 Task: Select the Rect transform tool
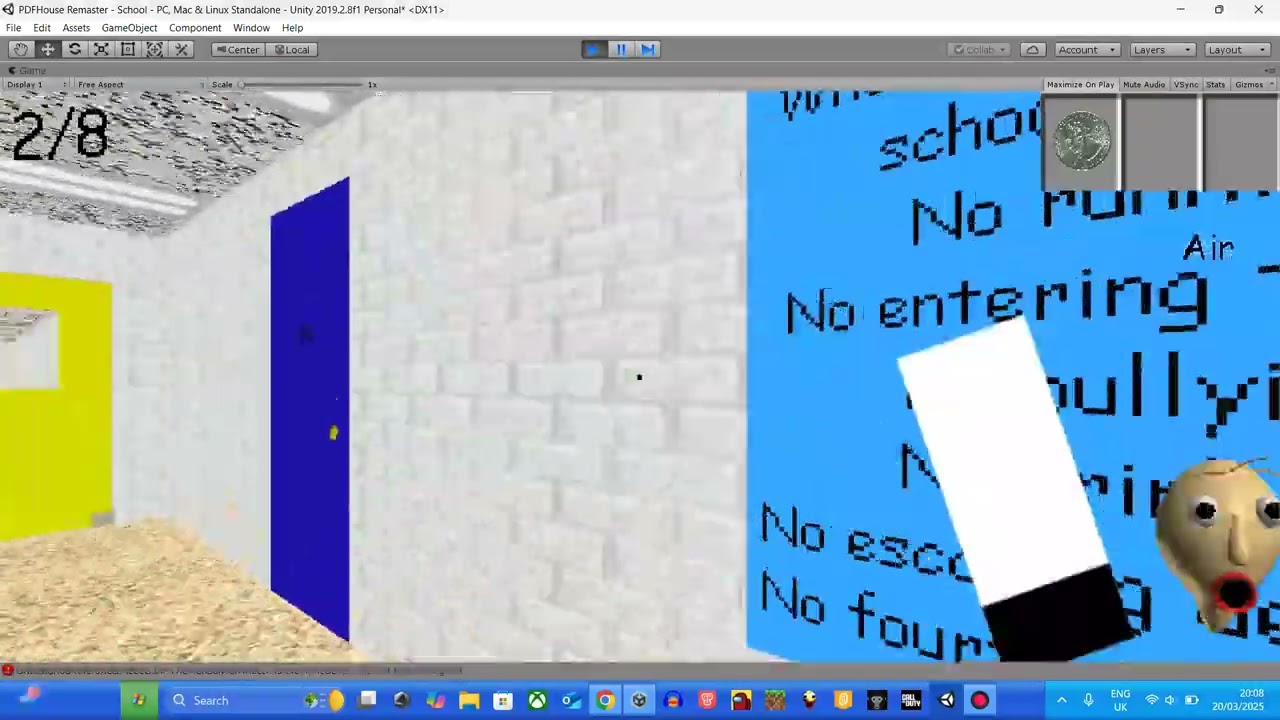(128, 49)
